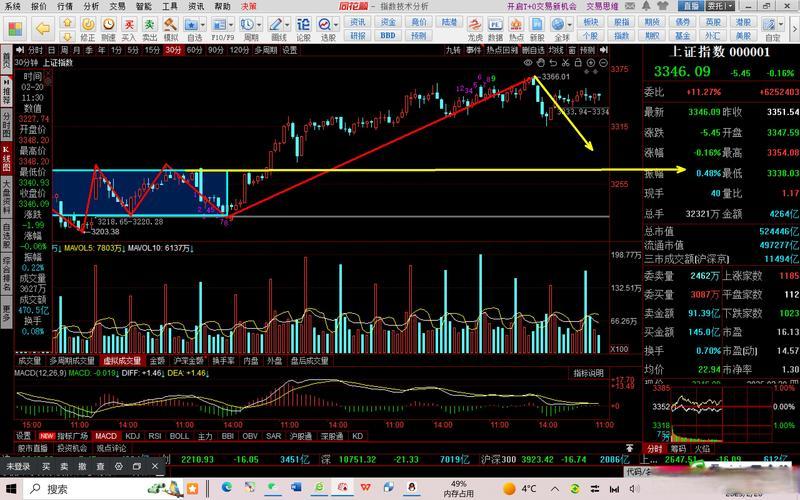Click the 指标说明 button
Image resolution: width=800 pixels, height=500 pixels.
pyautogui.click(x=588, y=372)
